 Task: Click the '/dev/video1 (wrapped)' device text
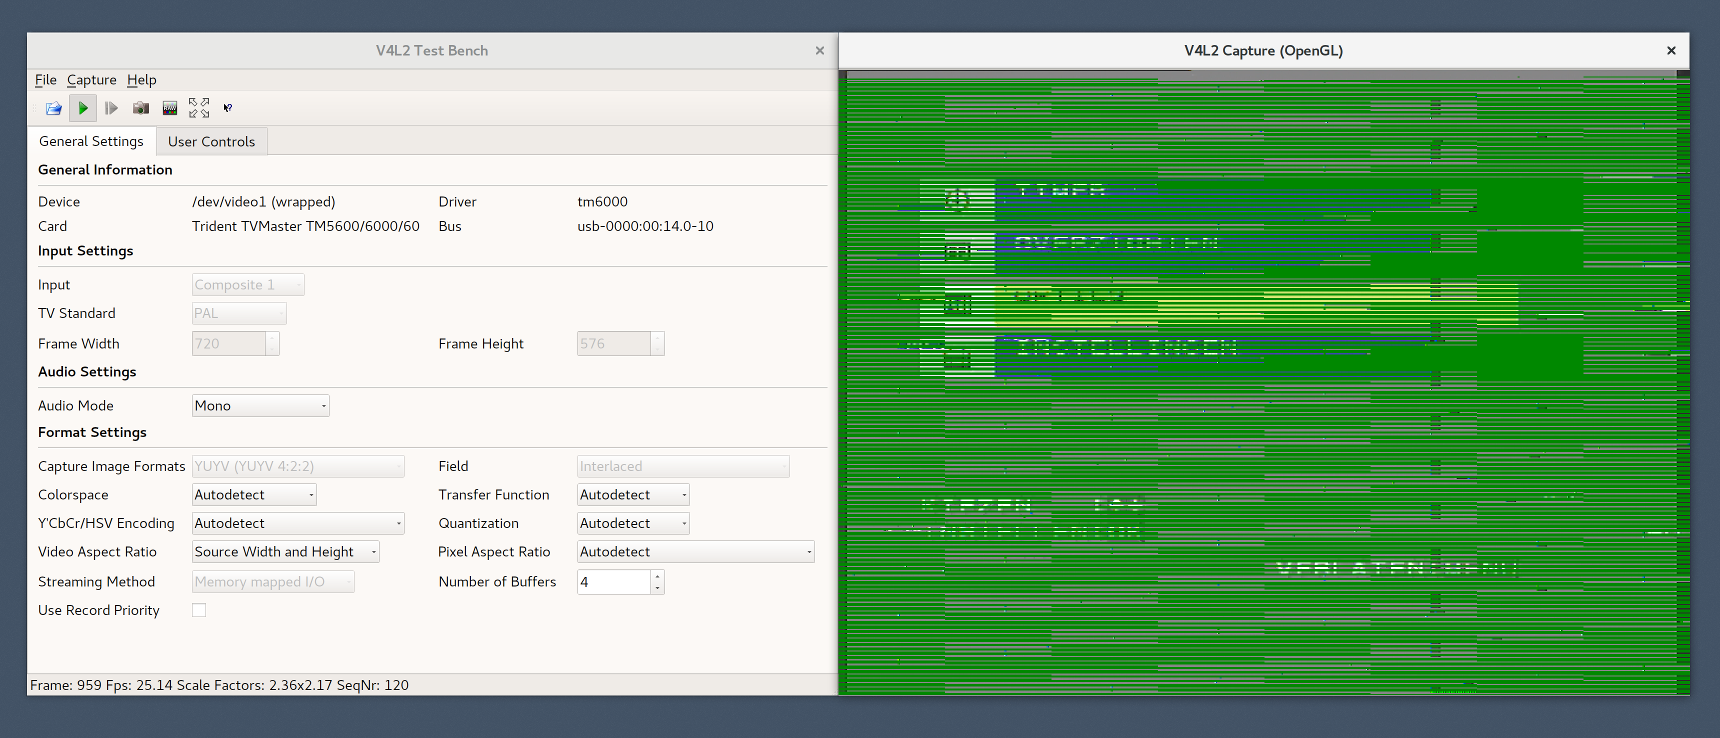pos(264,202)
